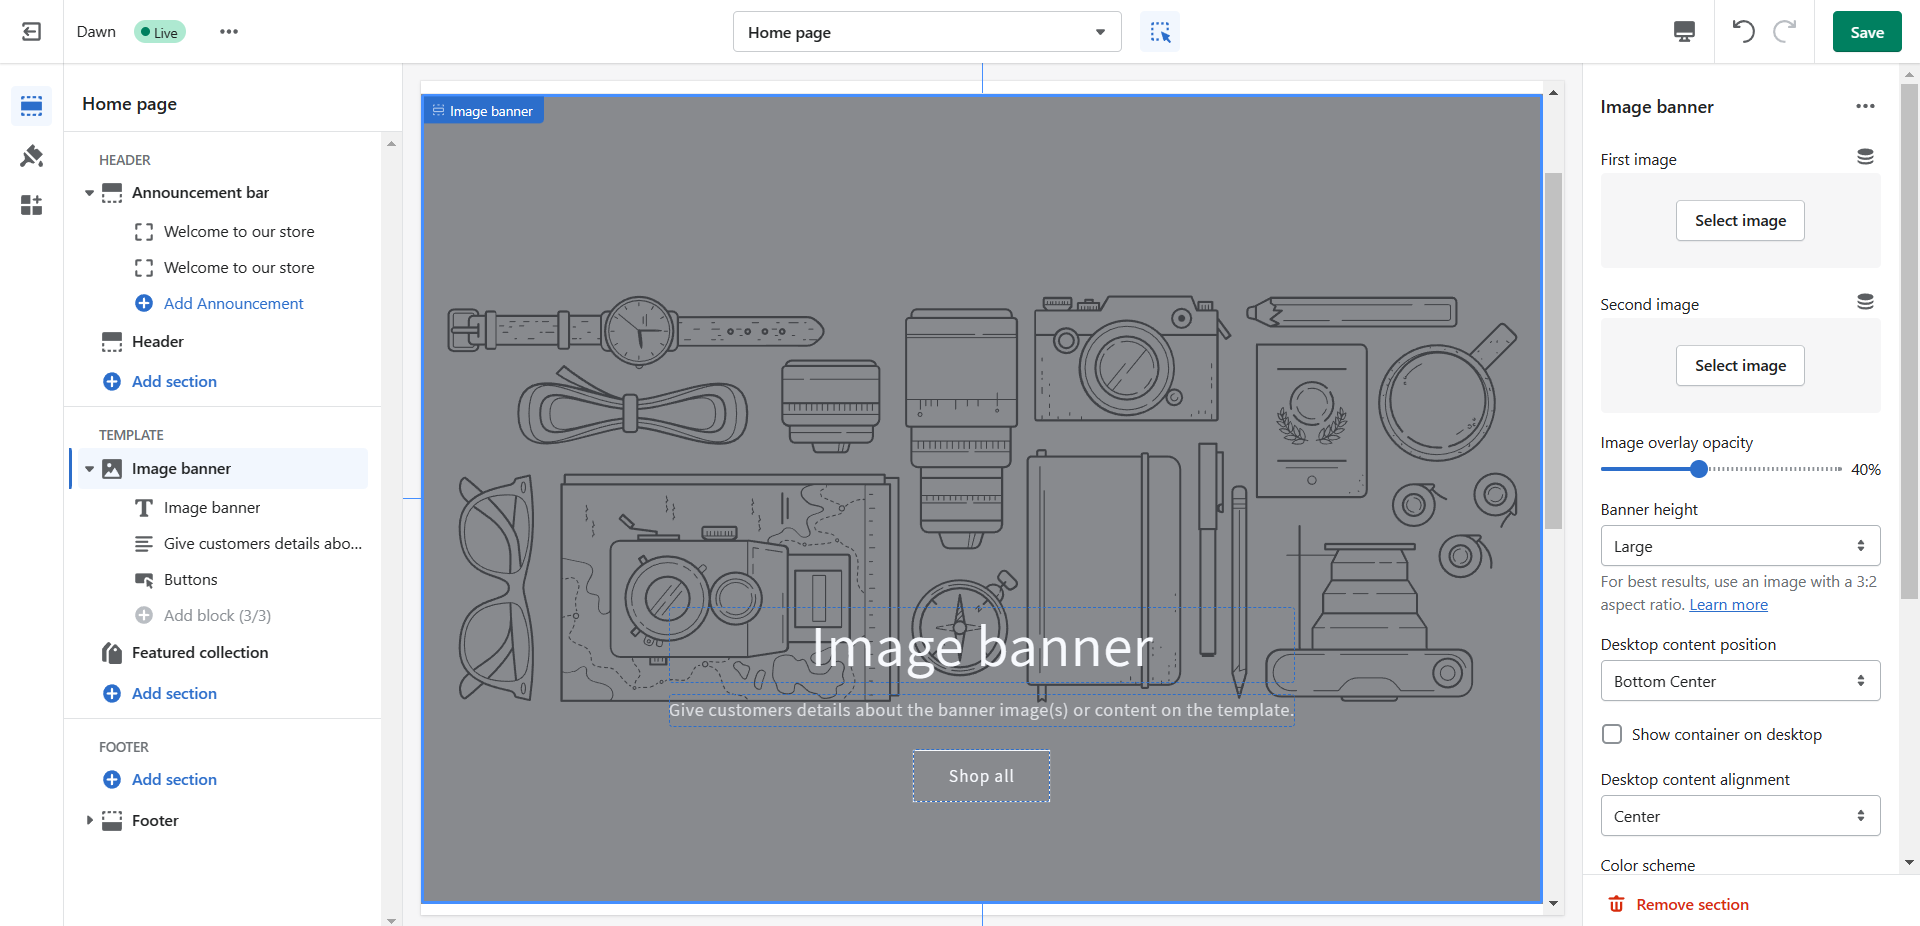The width and height of the screenshot is (1920, 926).
Task: Click the Image banner label tag on preview
Action: [x=483, y=110]
